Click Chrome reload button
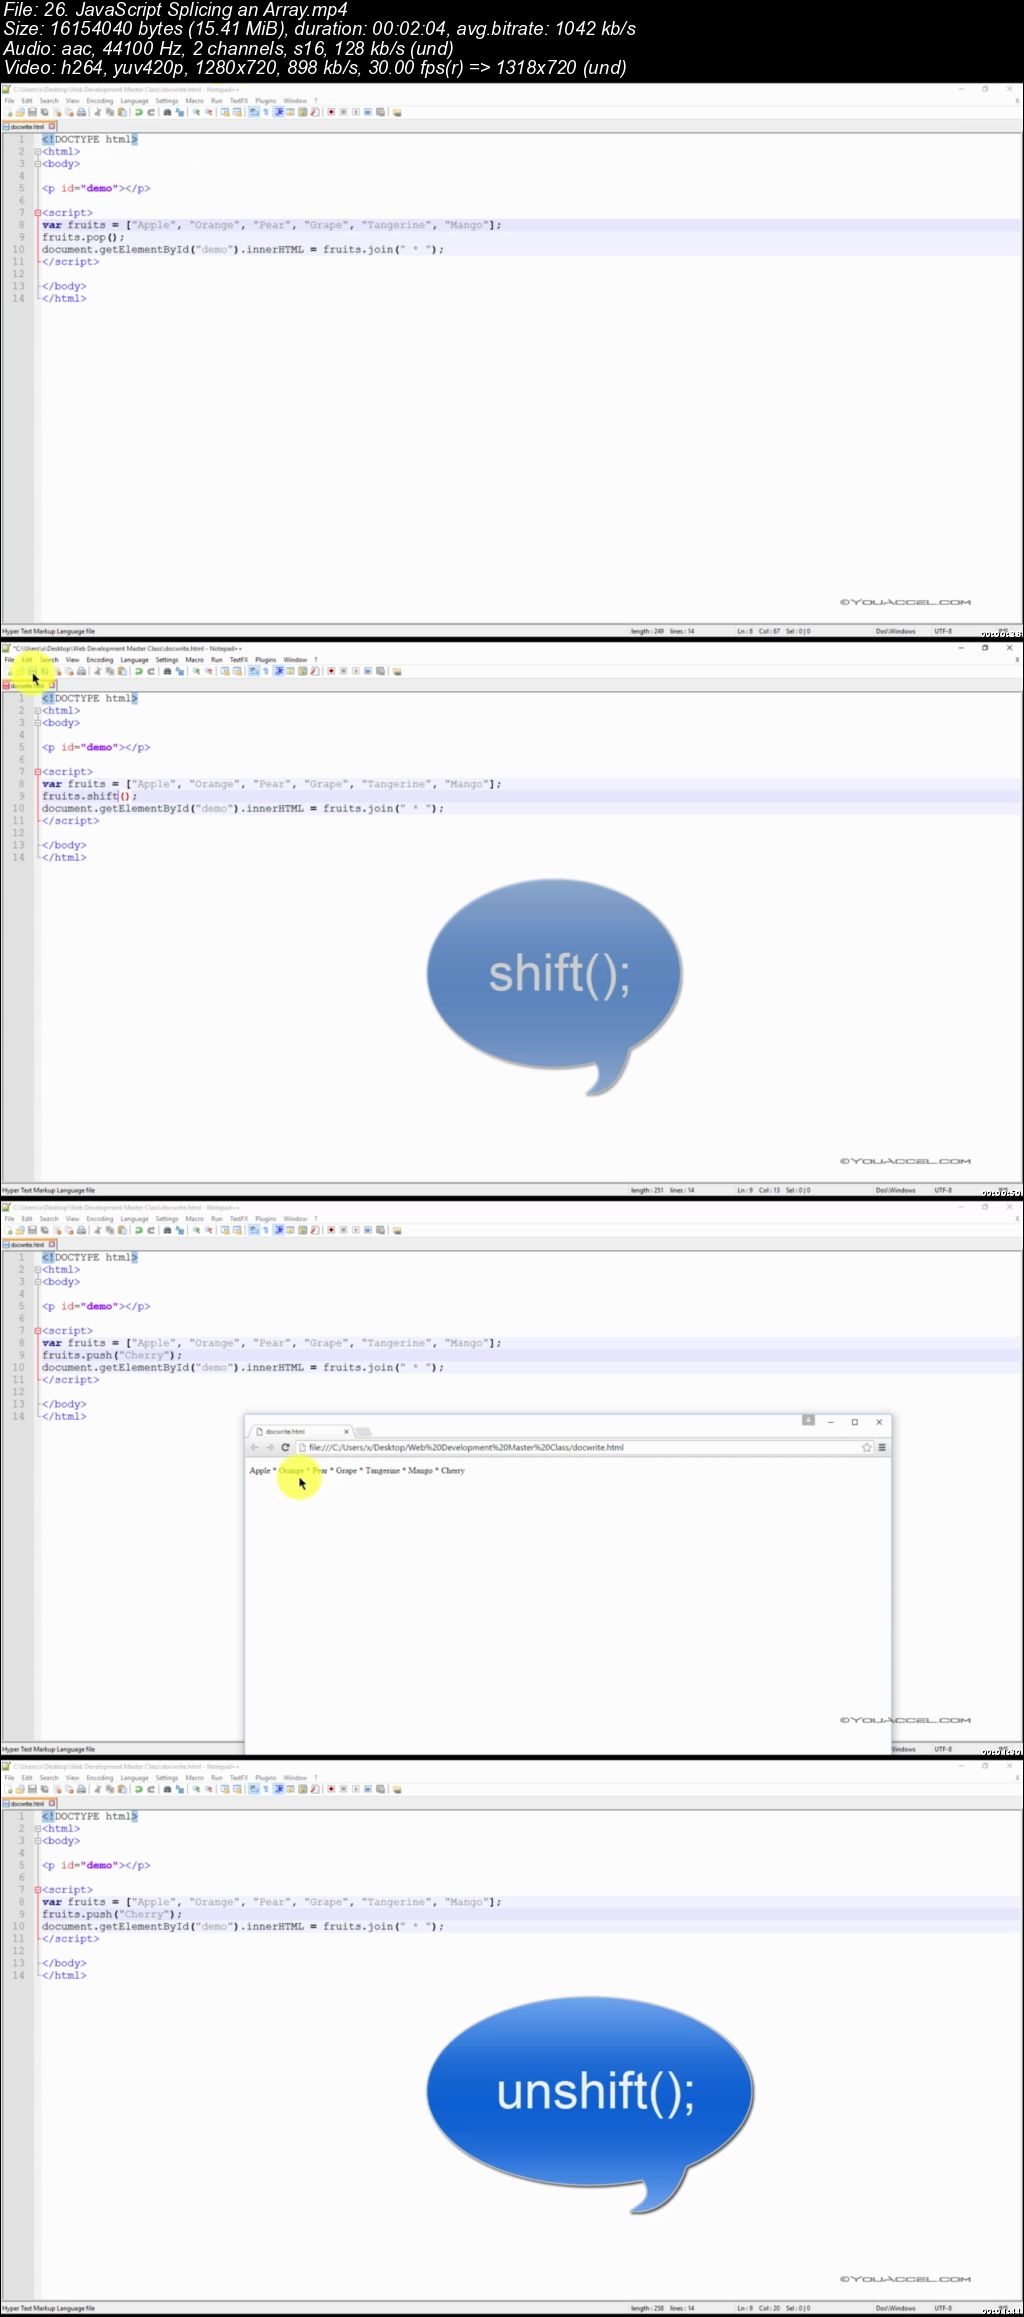The width and height of the screenshot is (1024, 2317). click(x=285, y=1447)
